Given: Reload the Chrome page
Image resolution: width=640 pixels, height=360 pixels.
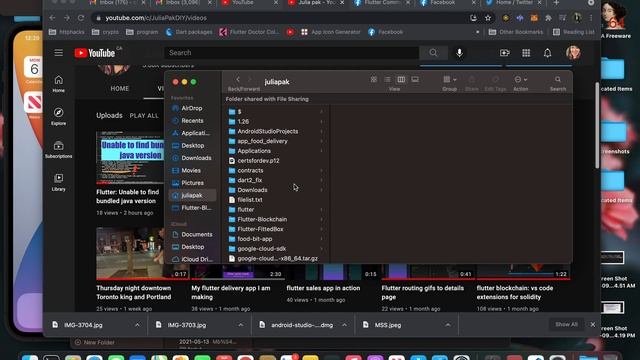Looking at the screenshot, I should 81,18.
